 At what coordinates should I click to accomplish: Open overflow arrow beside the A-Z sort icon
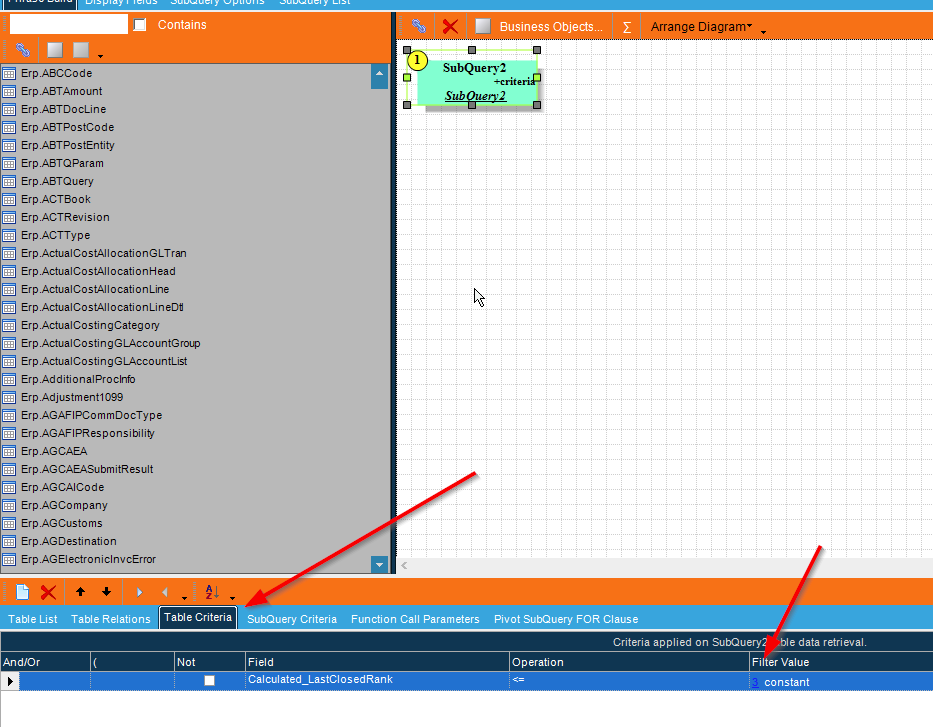pos(232,597)
